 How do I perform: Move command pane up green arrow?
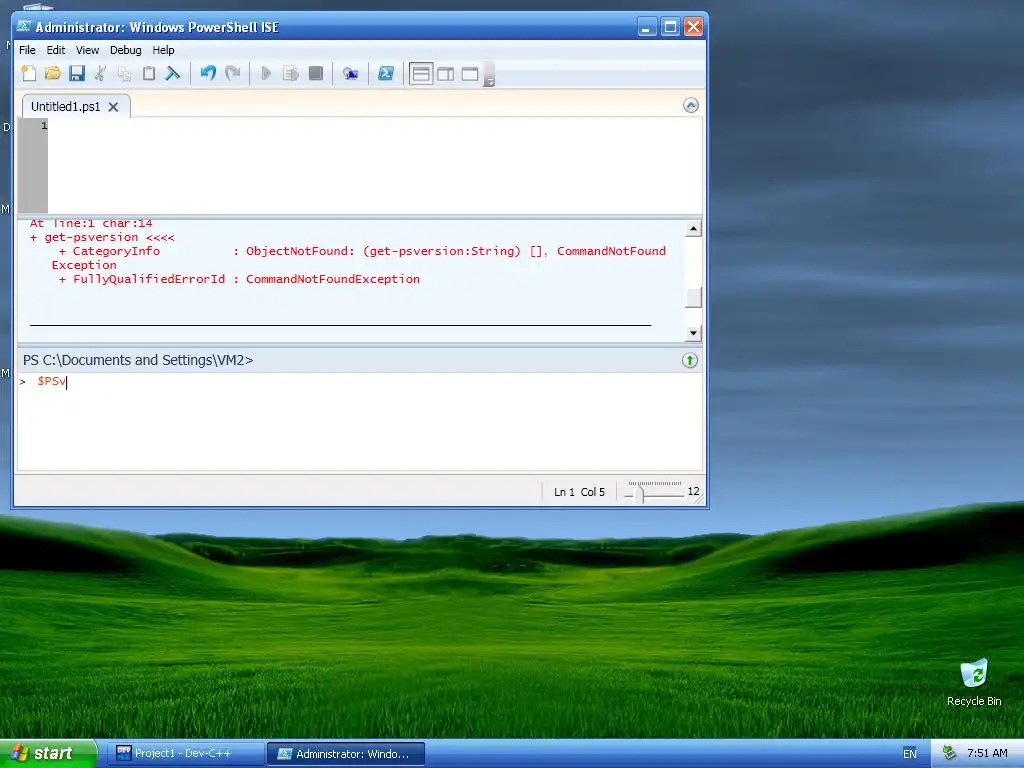tap(690, 360)
